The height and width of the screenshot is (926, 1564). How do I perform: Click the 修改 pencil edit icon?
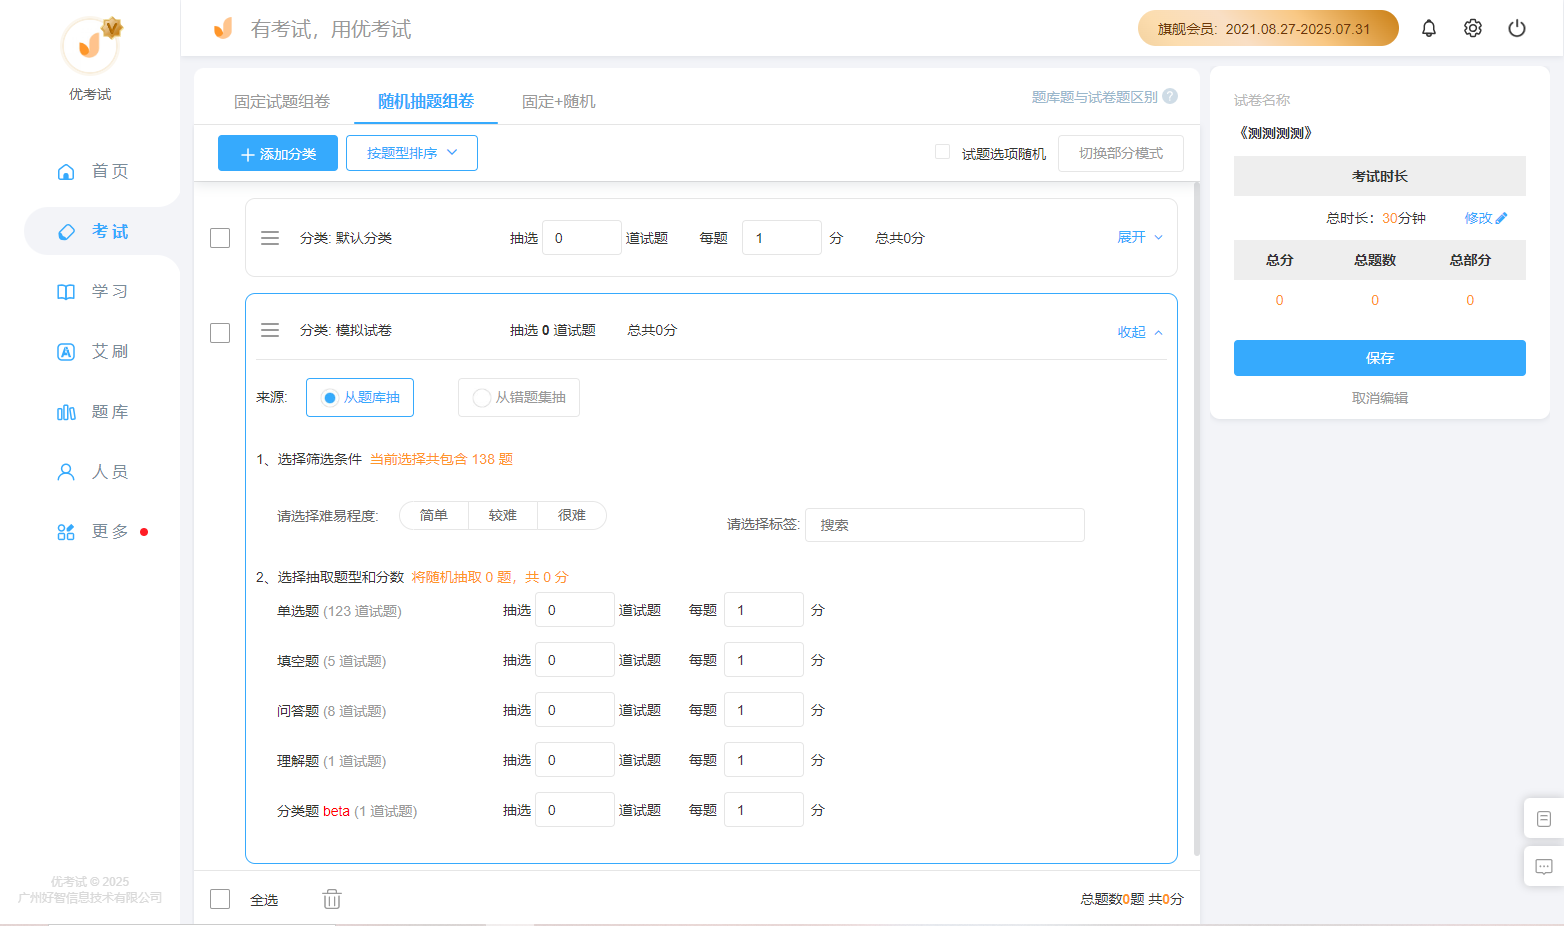coord(1501,218)
